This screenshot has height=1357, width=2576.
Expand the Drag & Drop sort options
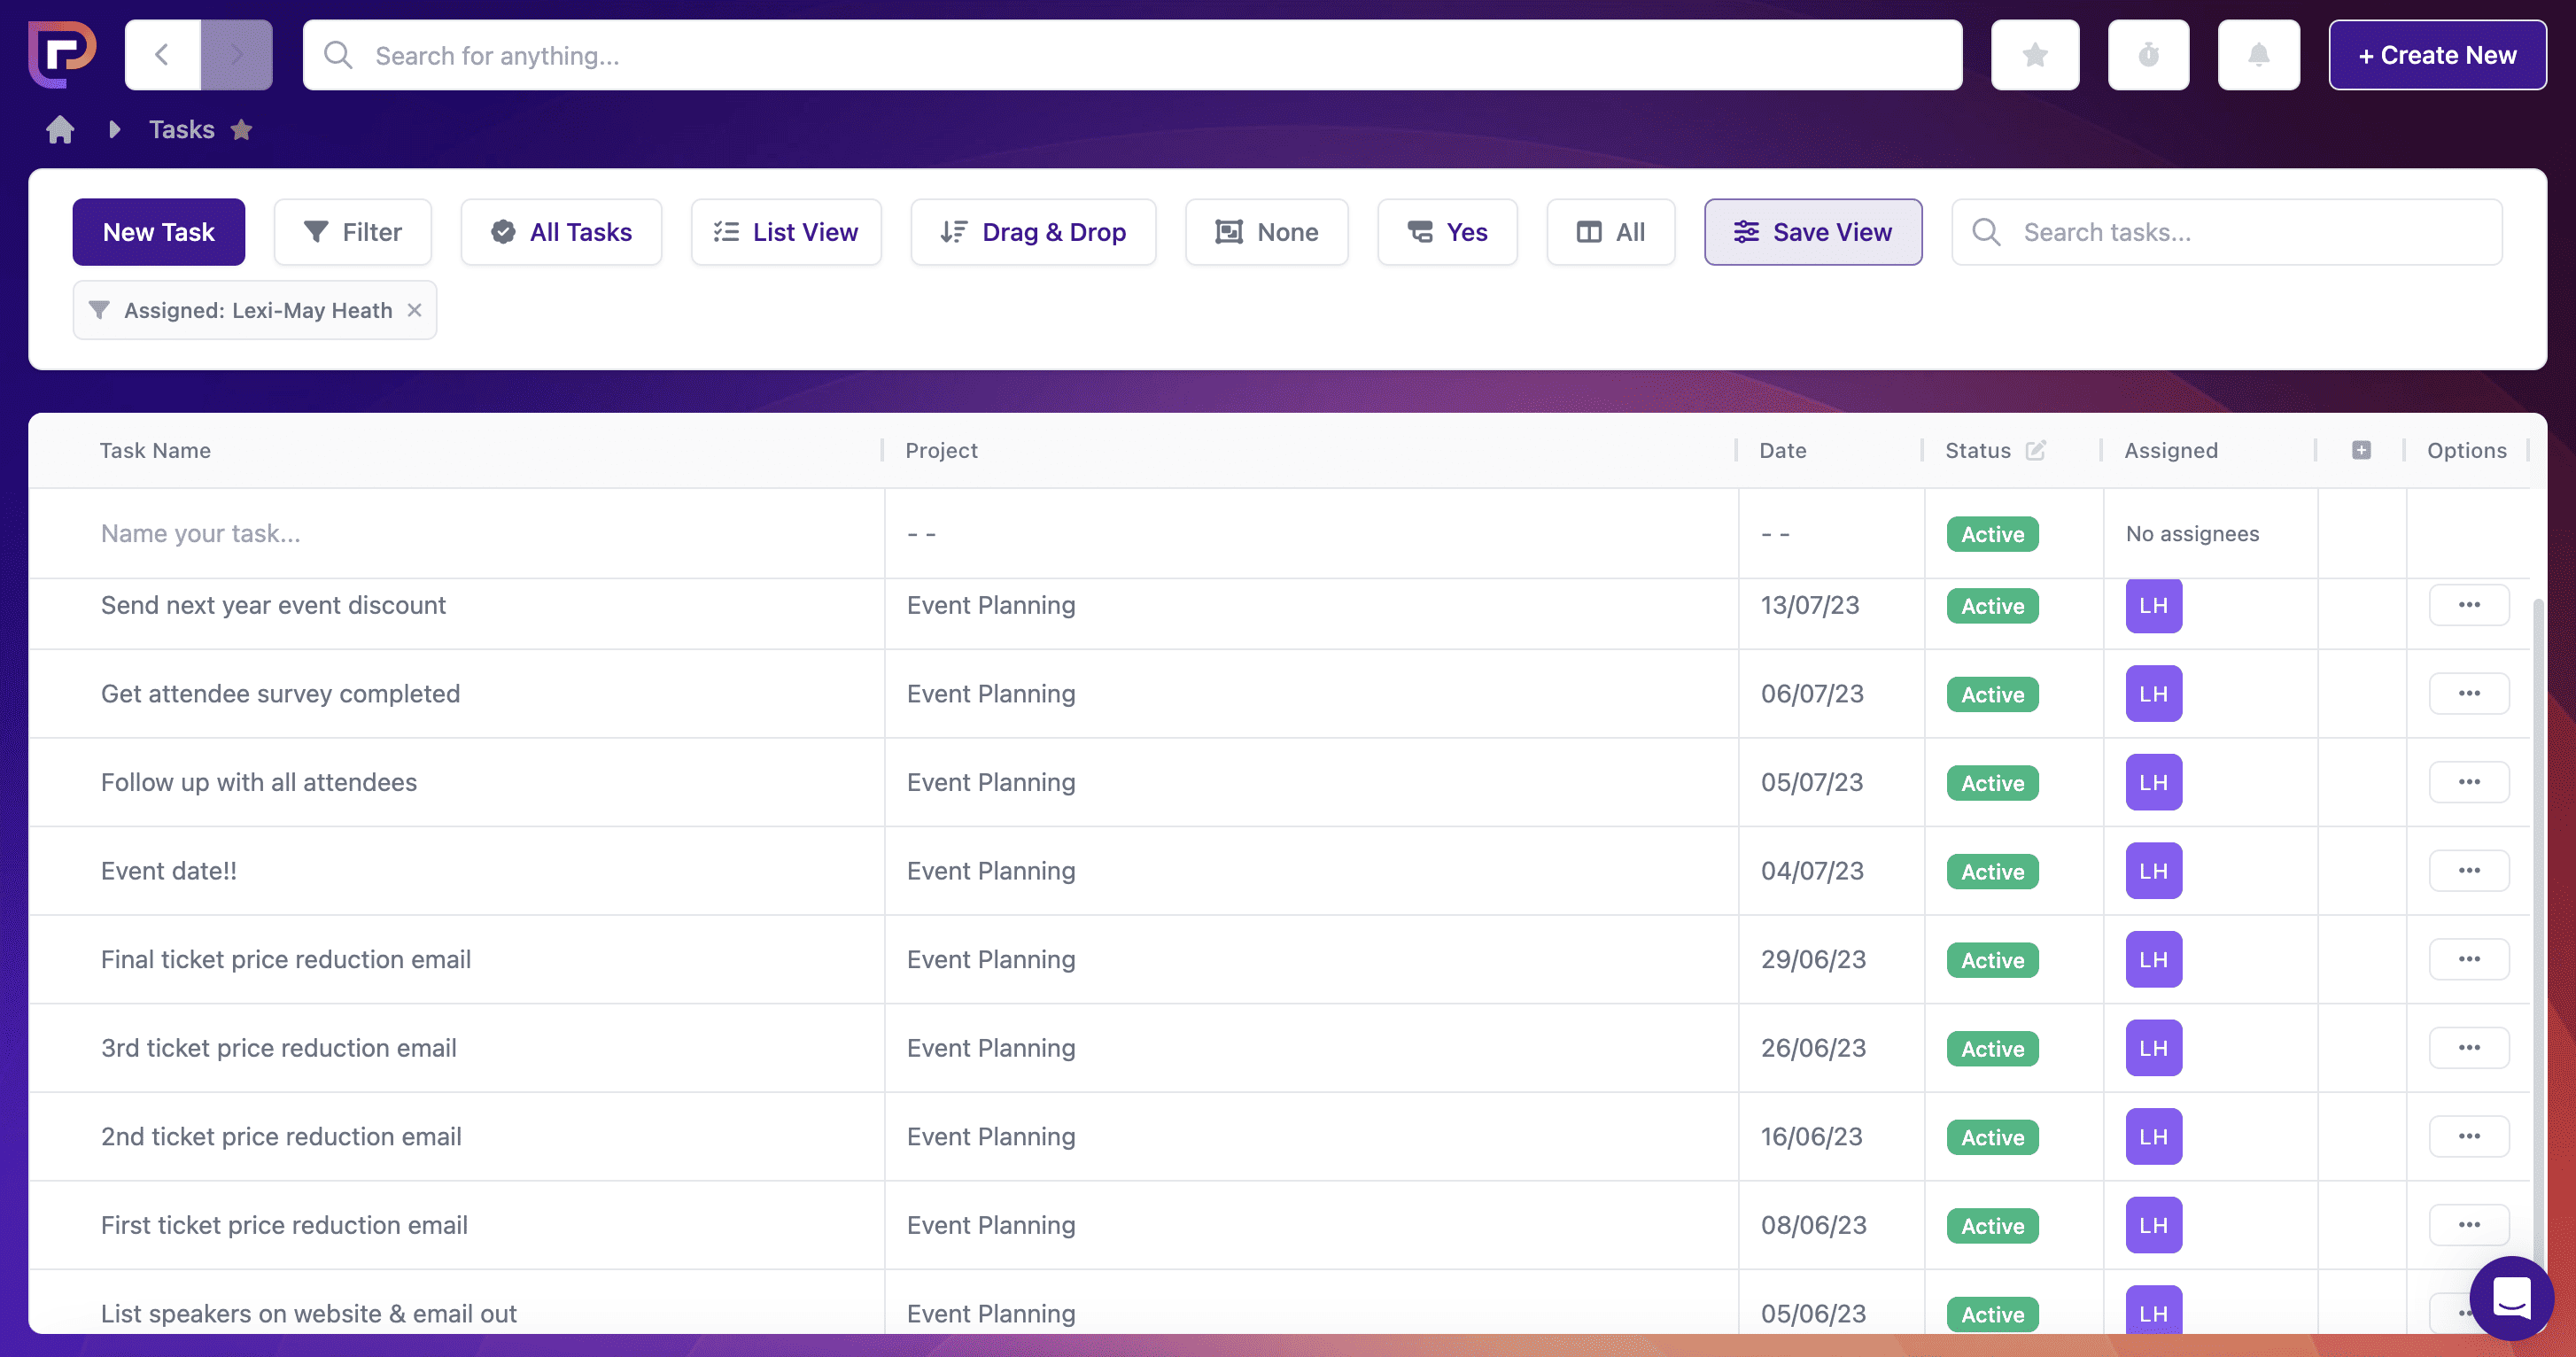click(1033, 232)
